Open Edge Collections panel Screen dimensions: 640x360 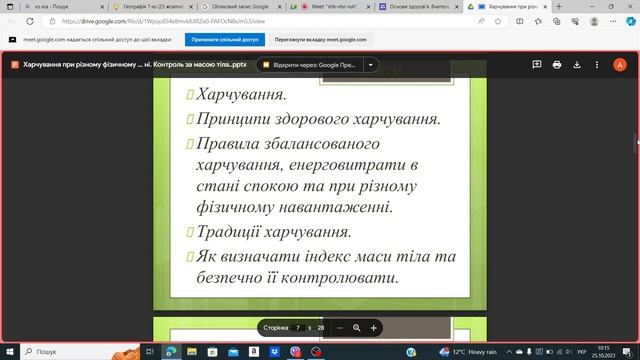pyautogui.click(x=557, y=21)
